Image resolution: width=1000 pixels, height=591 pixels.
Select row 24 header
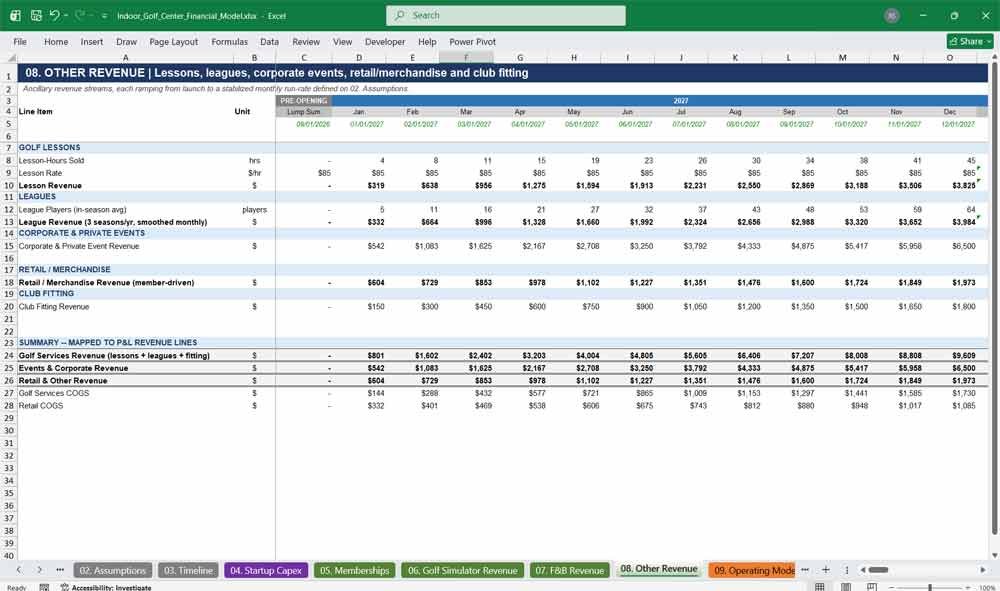click(x=9, y=356)
